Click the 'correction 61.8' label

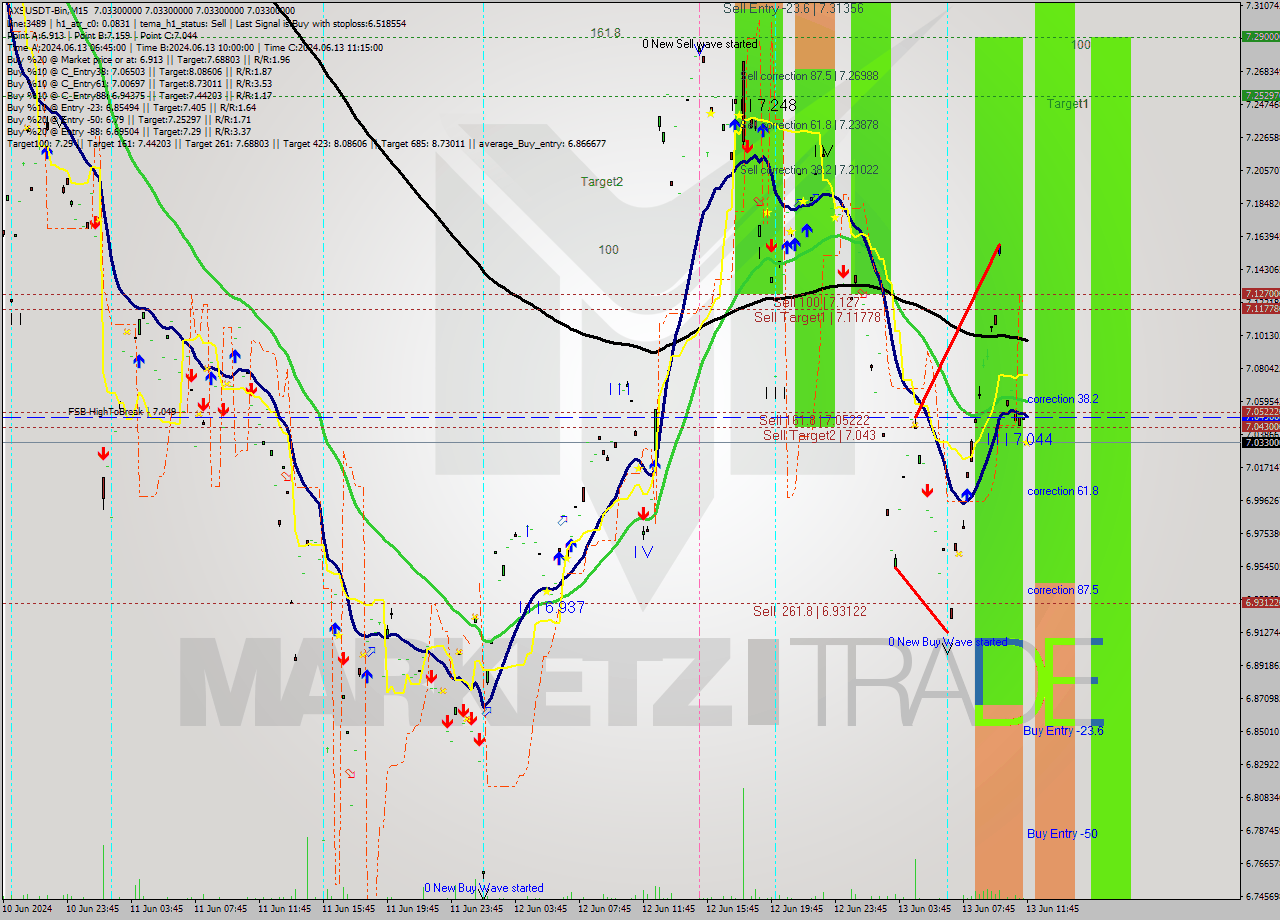pos(1063,491)
